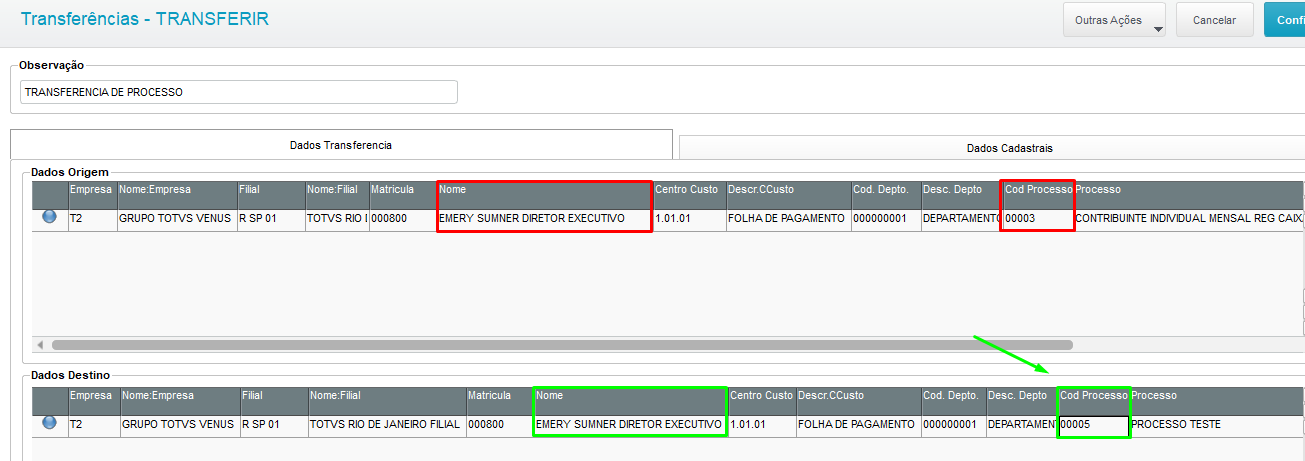Select GRUPO TOTVS VENUS cell in Dados Origem

click(x=176, y=218)
